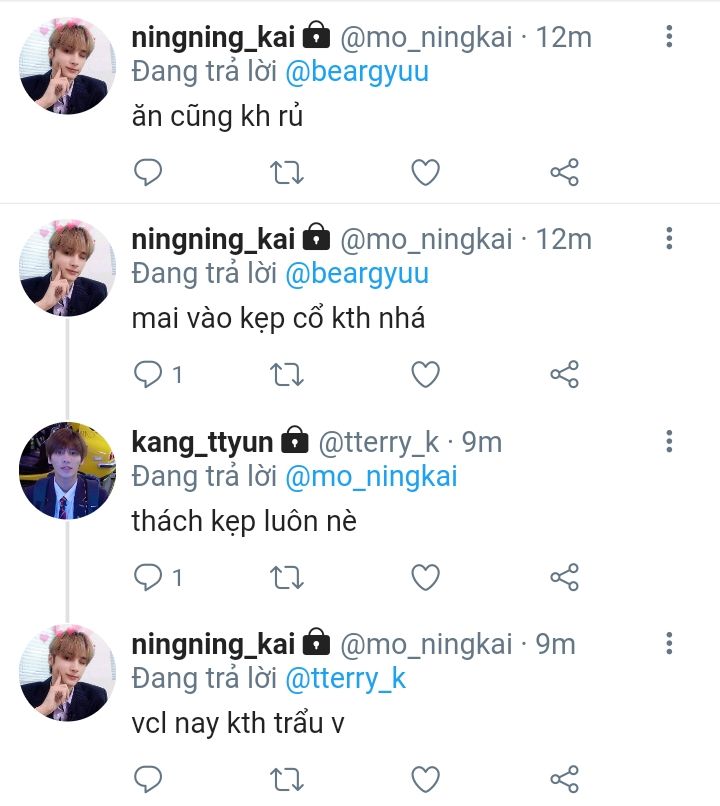Open kang_ttyun's profile picture
The height and width of the screenshot is (806, 720).
(x=68, y=470)
